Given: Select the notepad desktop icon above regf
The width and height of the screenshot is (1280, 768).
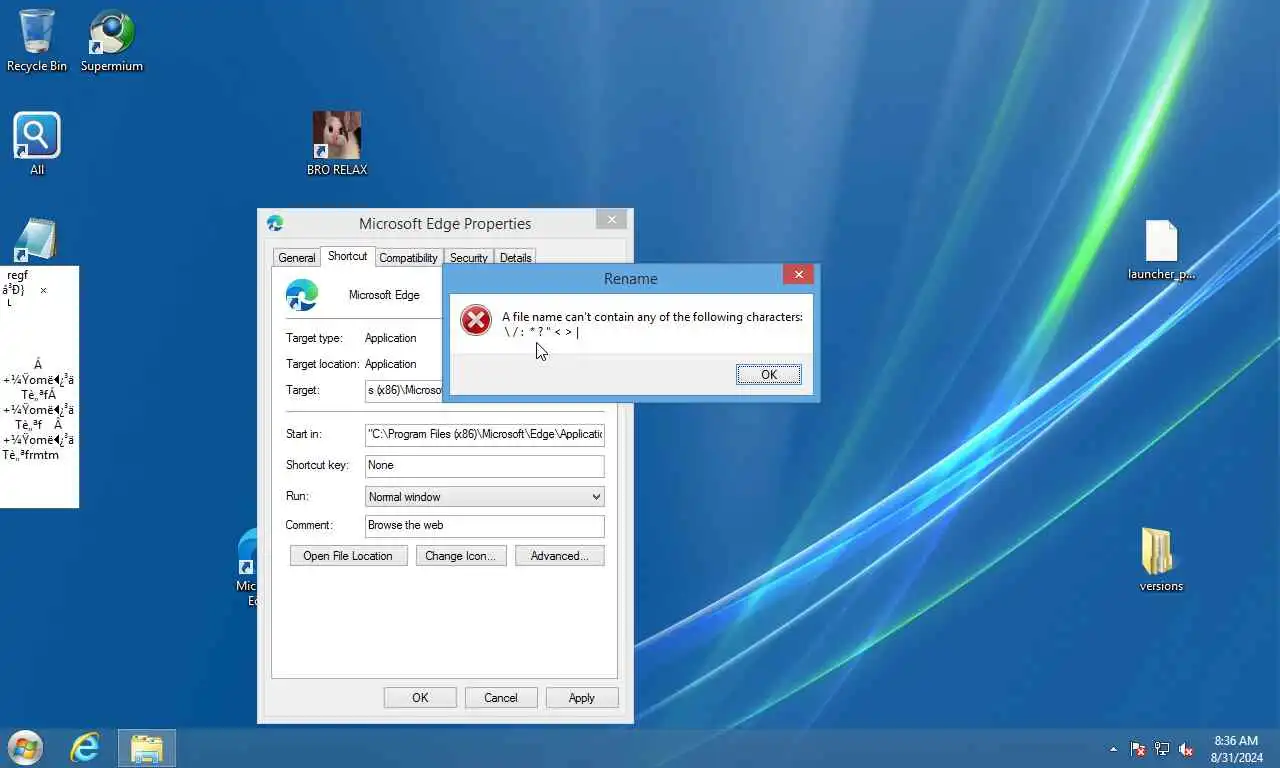Looking at the screenshot, I should tap(36, 240).
